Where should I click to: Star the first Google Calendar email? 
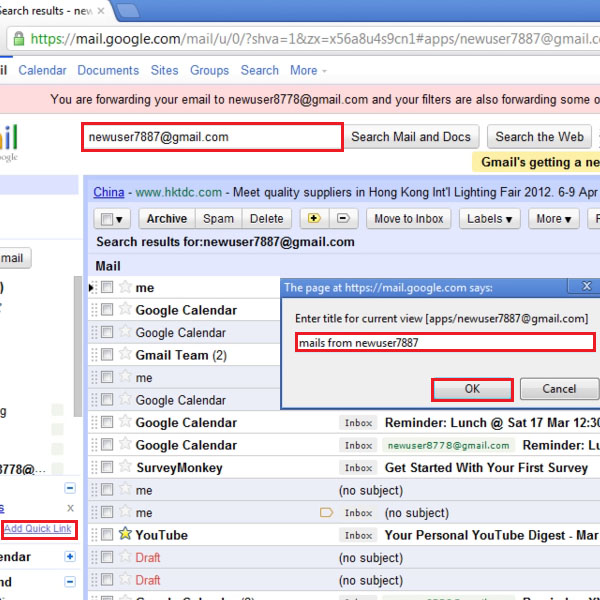coord(125,308)
